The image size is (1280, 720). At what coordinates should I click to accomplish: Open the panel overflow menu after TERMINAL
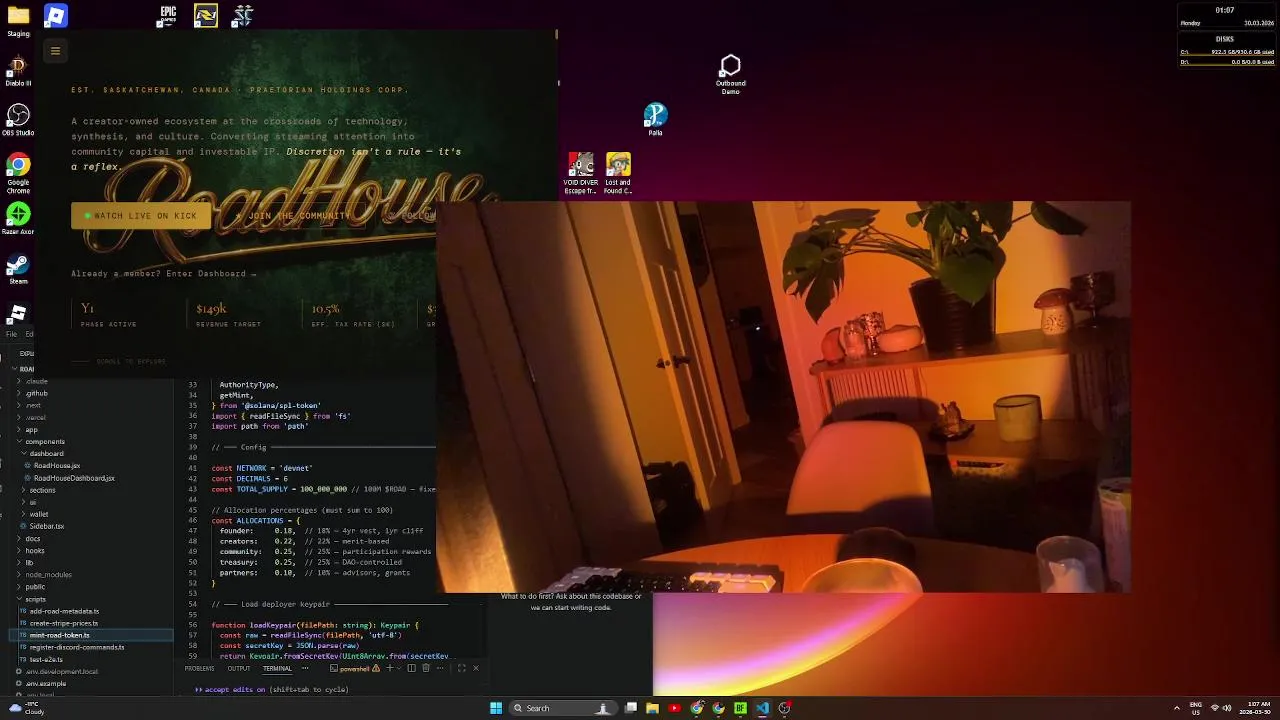point(305,668)
